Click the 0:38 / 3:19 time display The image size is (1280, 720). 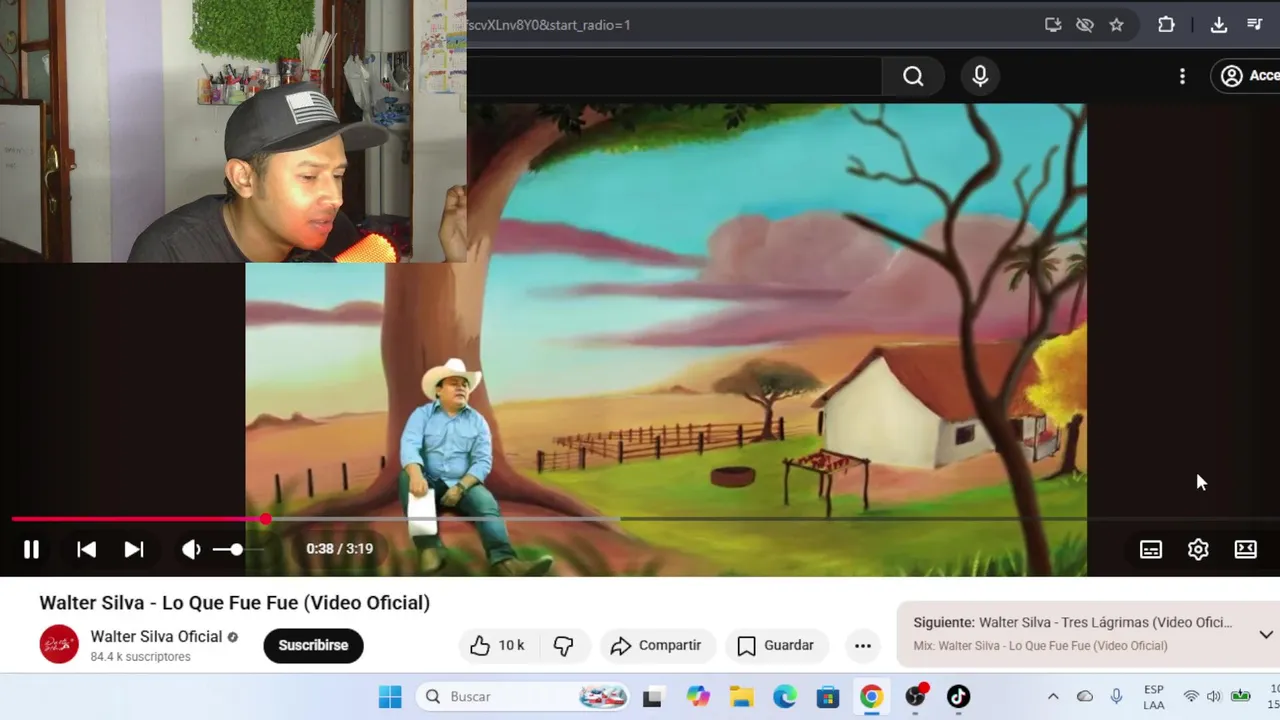339,548
